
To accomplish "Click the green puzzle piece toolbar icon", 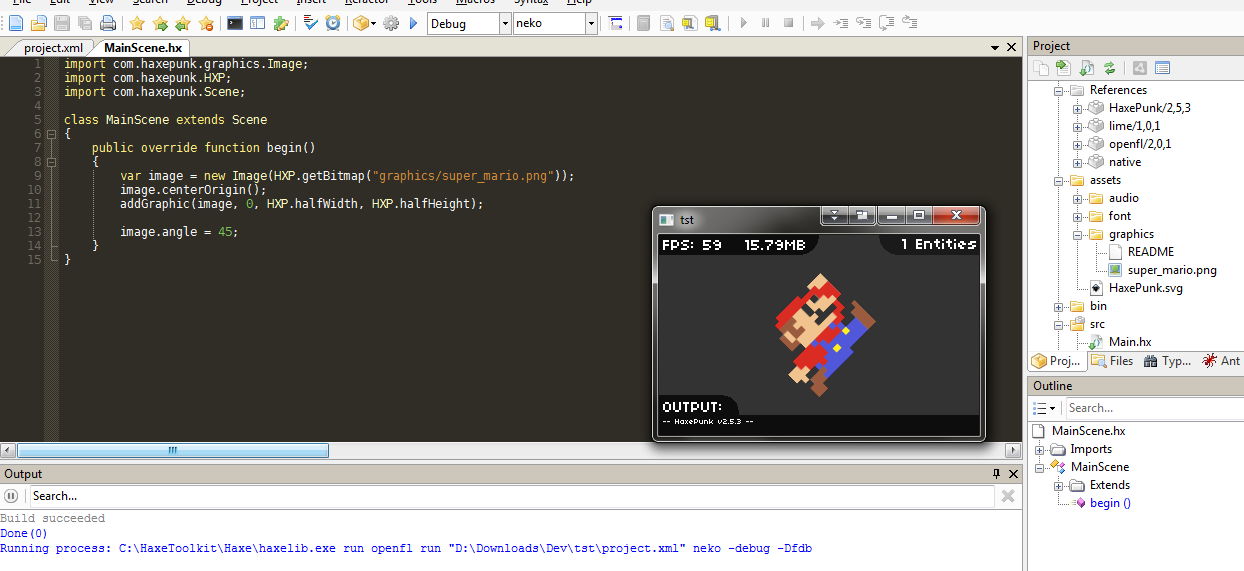I will click(281, 23).
